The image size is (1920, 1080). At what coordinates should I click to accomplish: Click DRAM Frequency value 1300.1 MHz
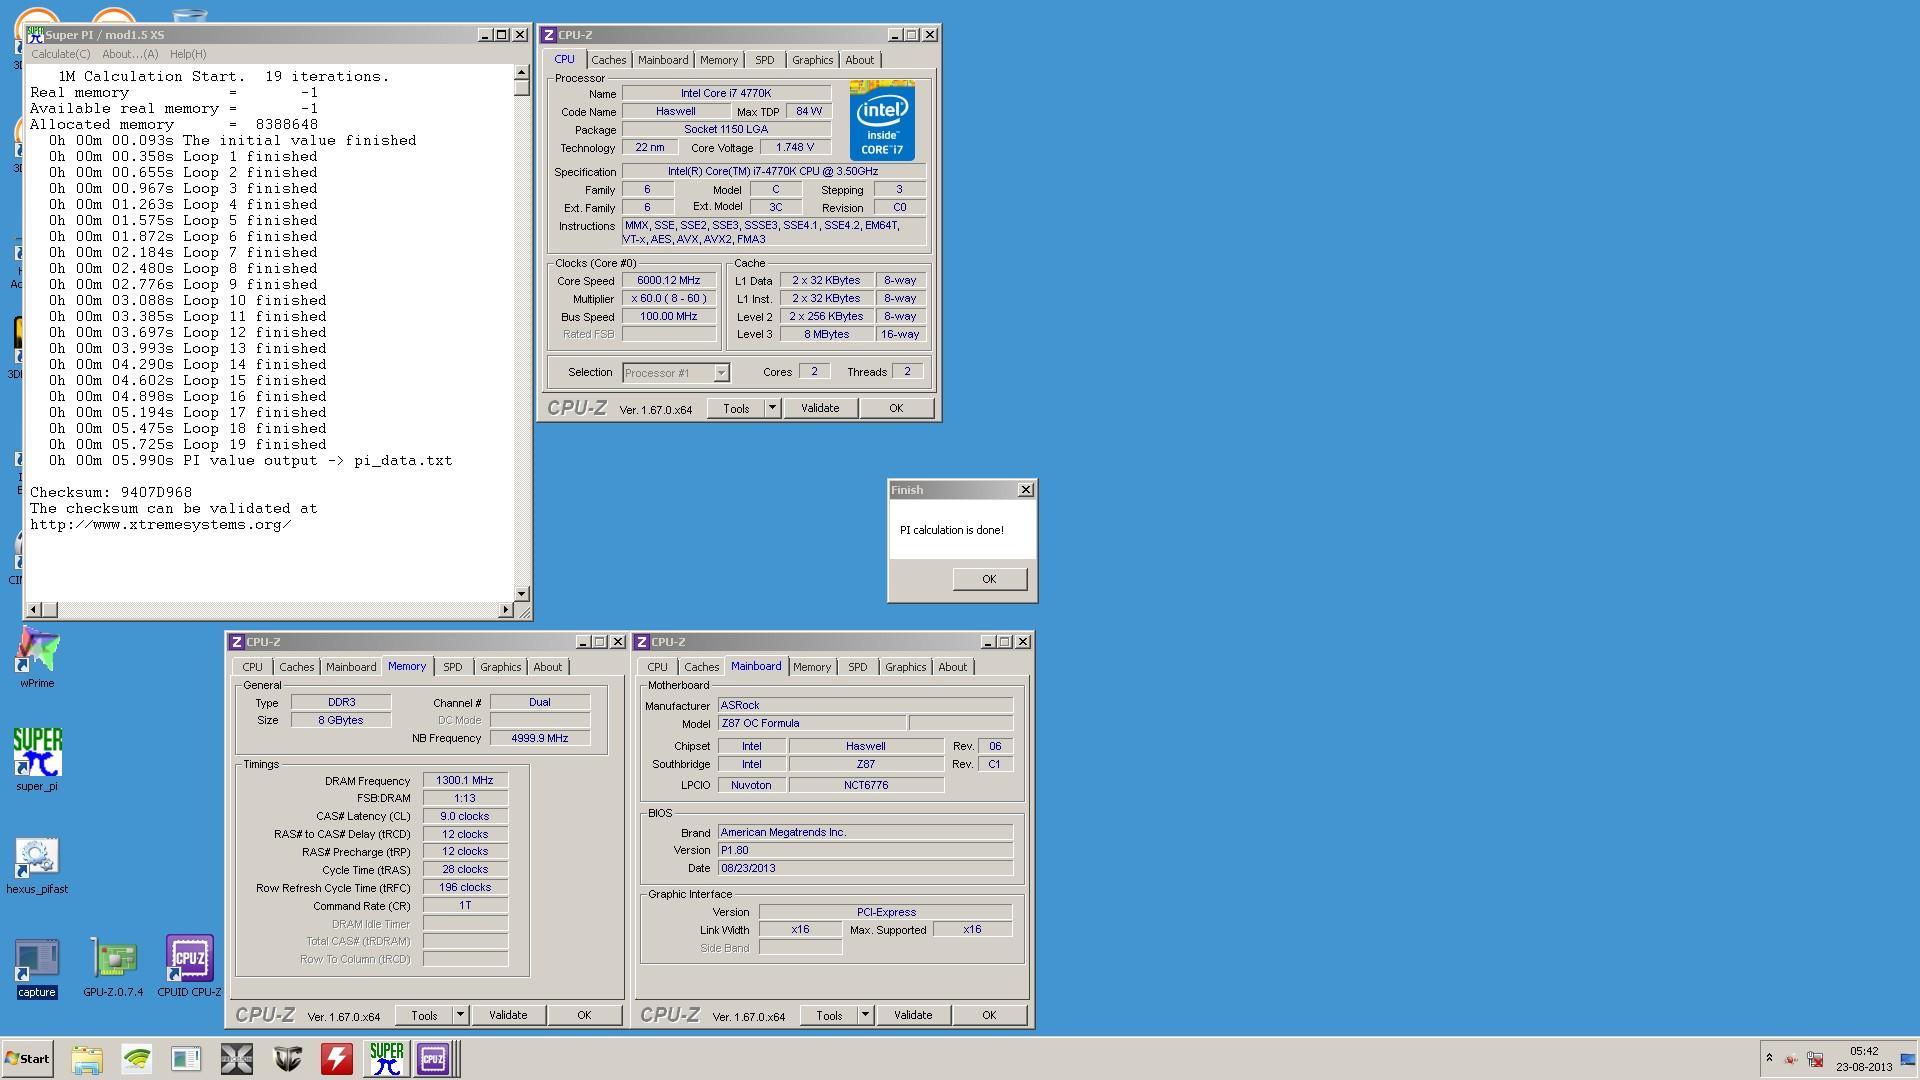[465, 781]
